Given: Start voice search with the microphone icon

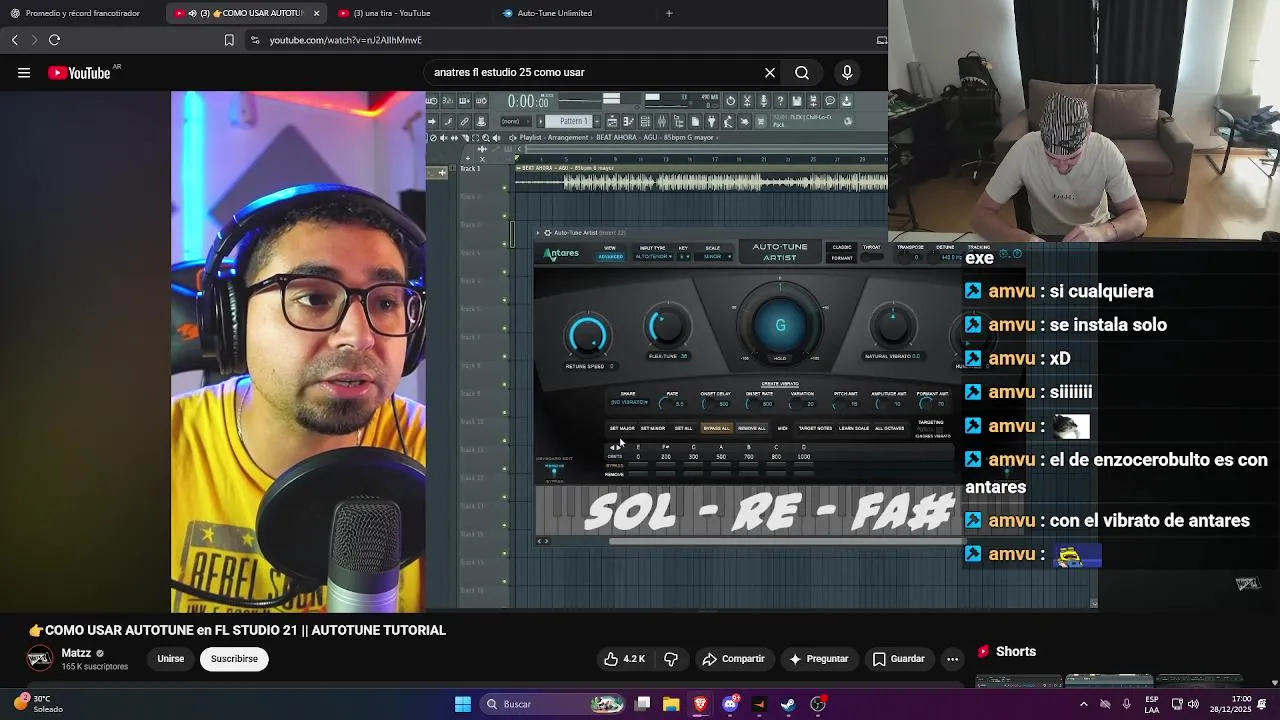Looking at the screenshot, I should point(847,72).
